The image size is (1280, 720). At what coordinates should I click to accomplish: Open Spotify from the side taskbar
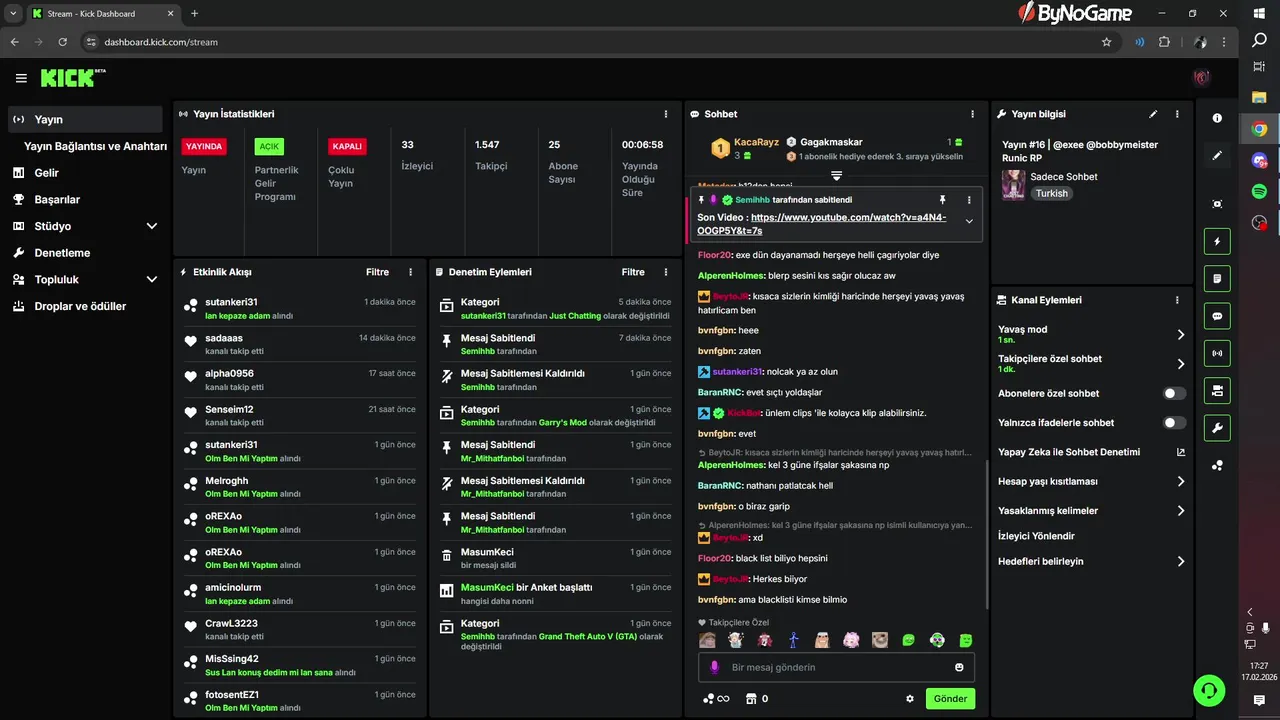[1259, 190]
